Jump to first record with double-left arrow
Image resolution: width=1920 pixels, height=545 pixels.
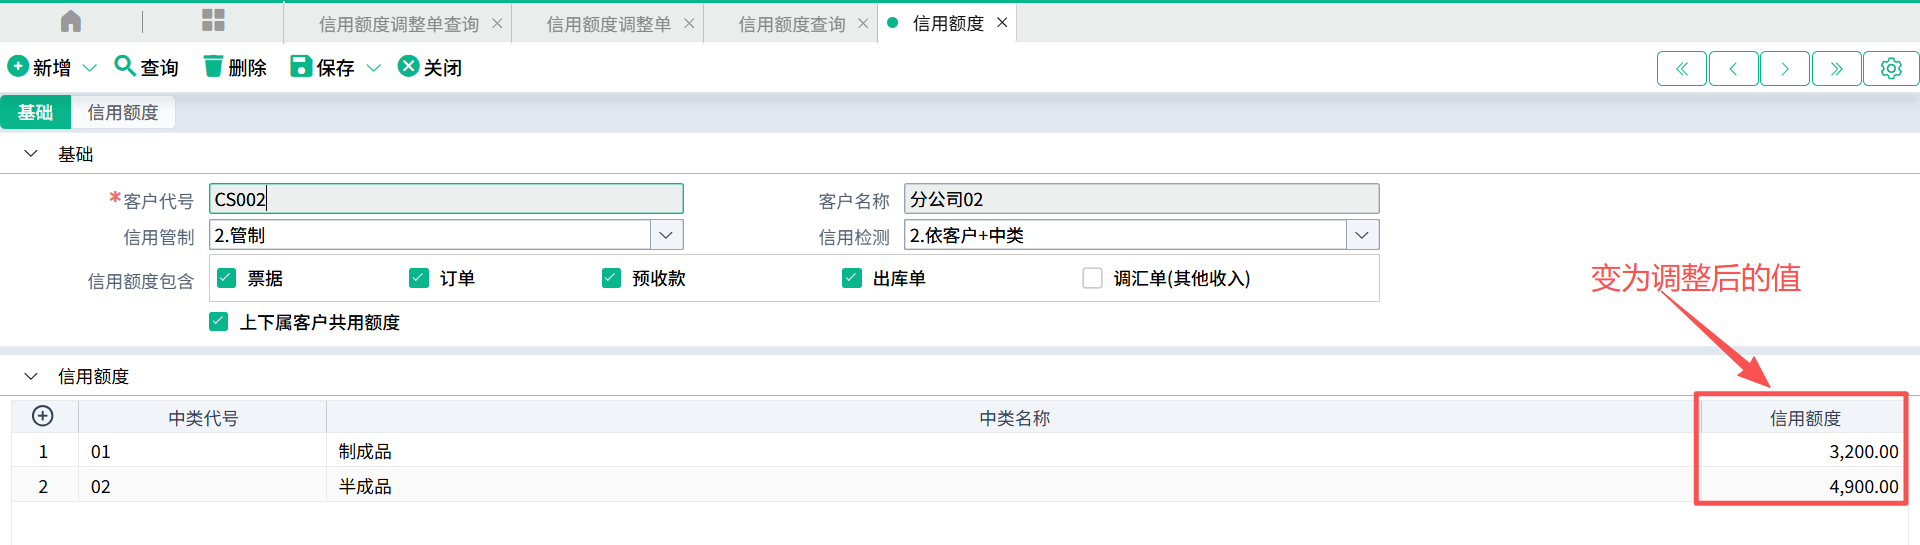(1682, 68)
